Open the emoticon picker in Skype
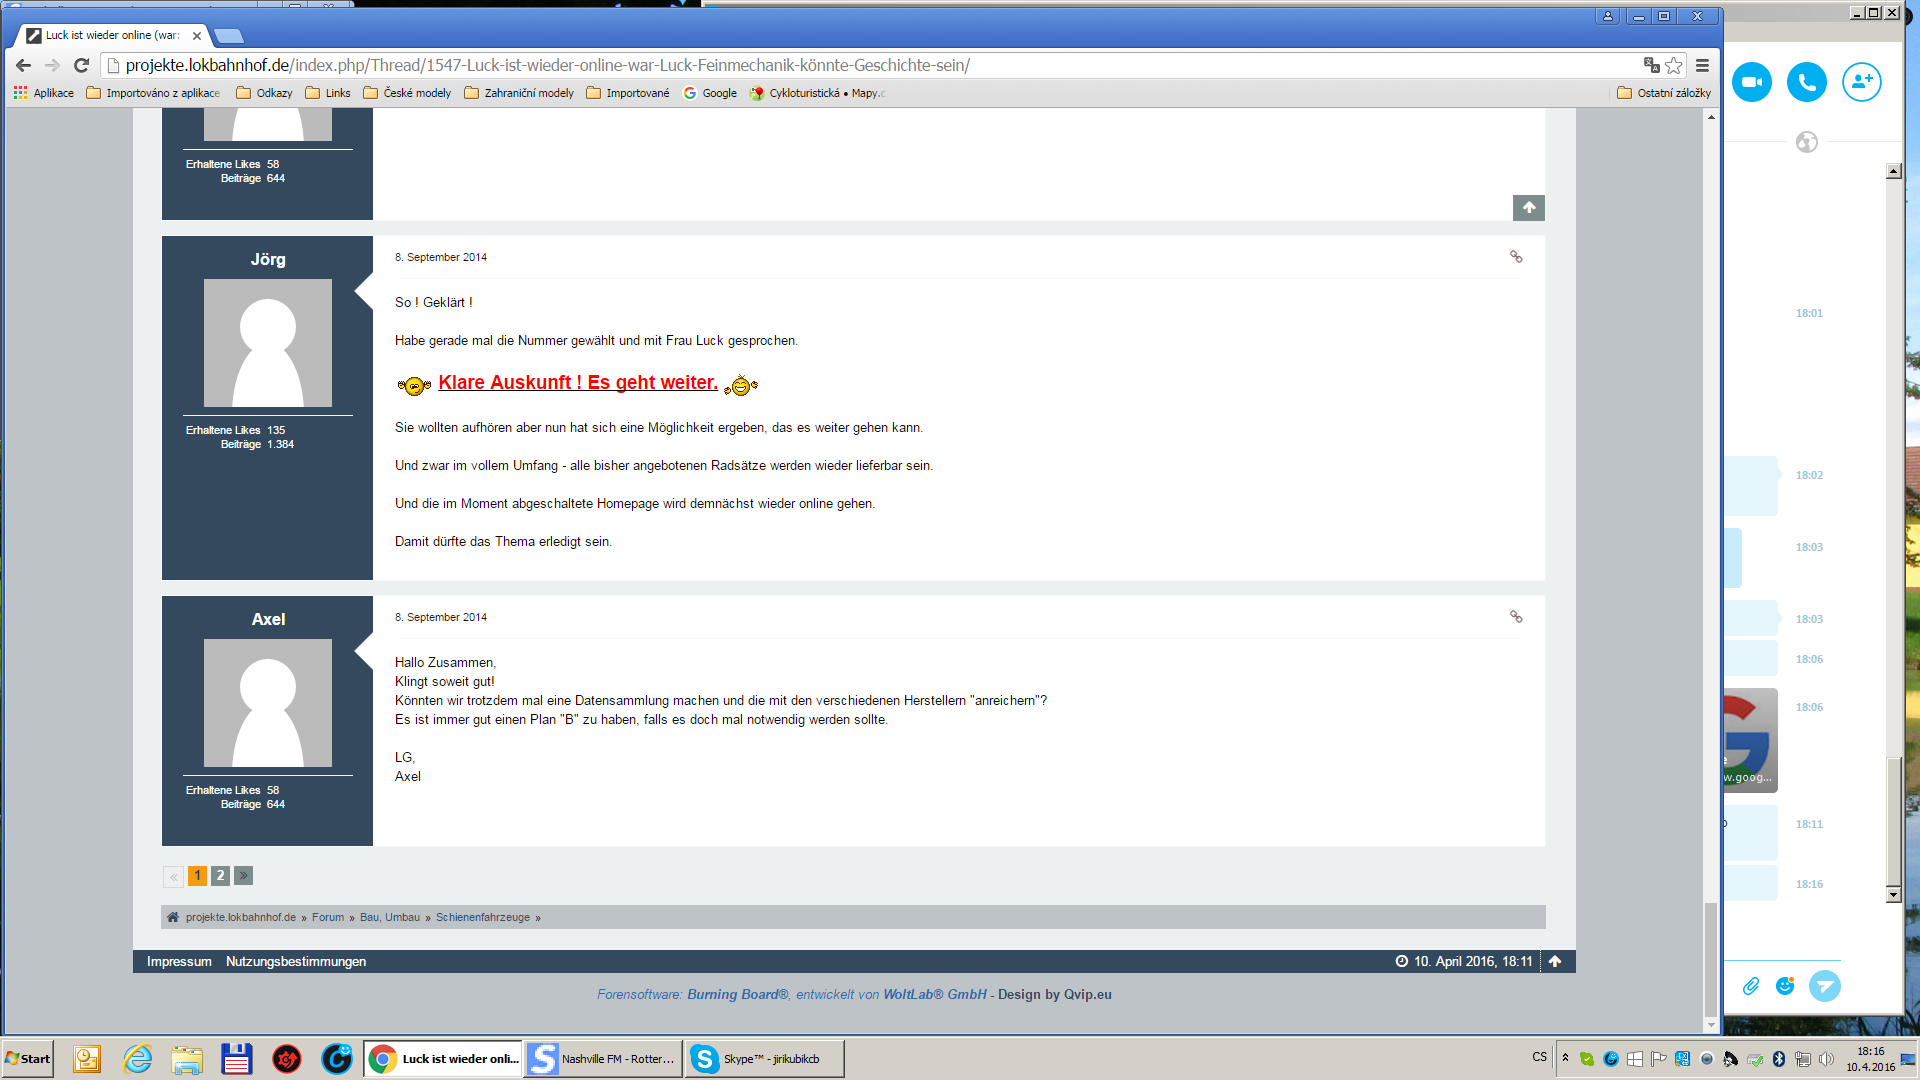Screen dimensions: 1920x1080 coord(1785,986)
